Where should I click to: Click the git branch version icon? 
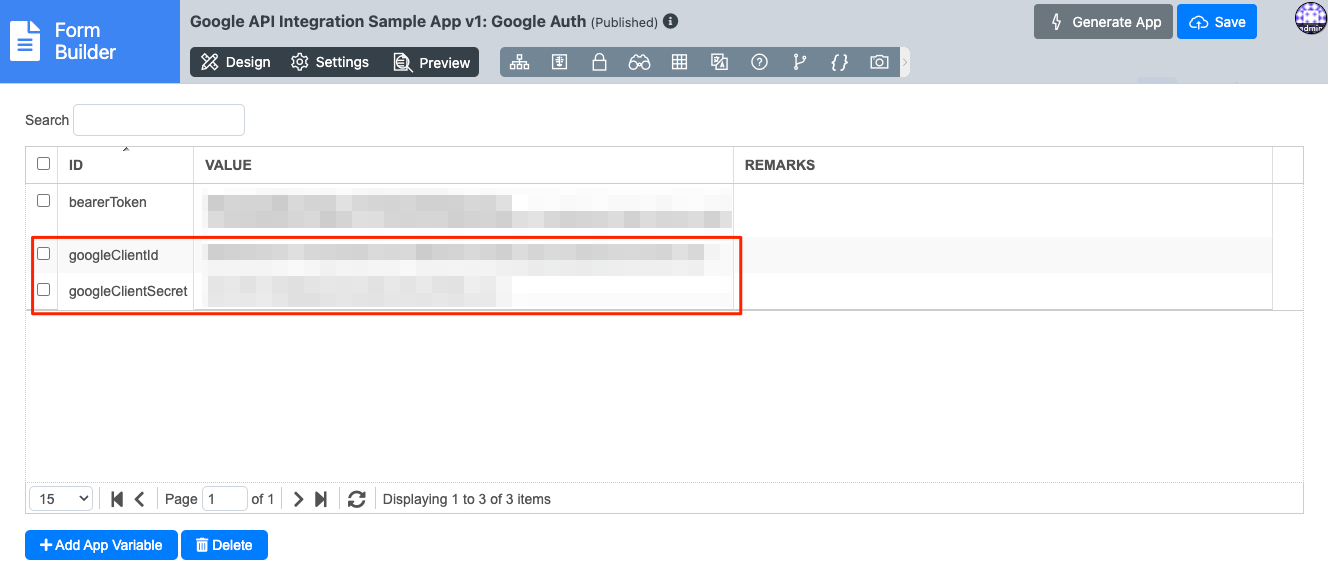[799, 62]
